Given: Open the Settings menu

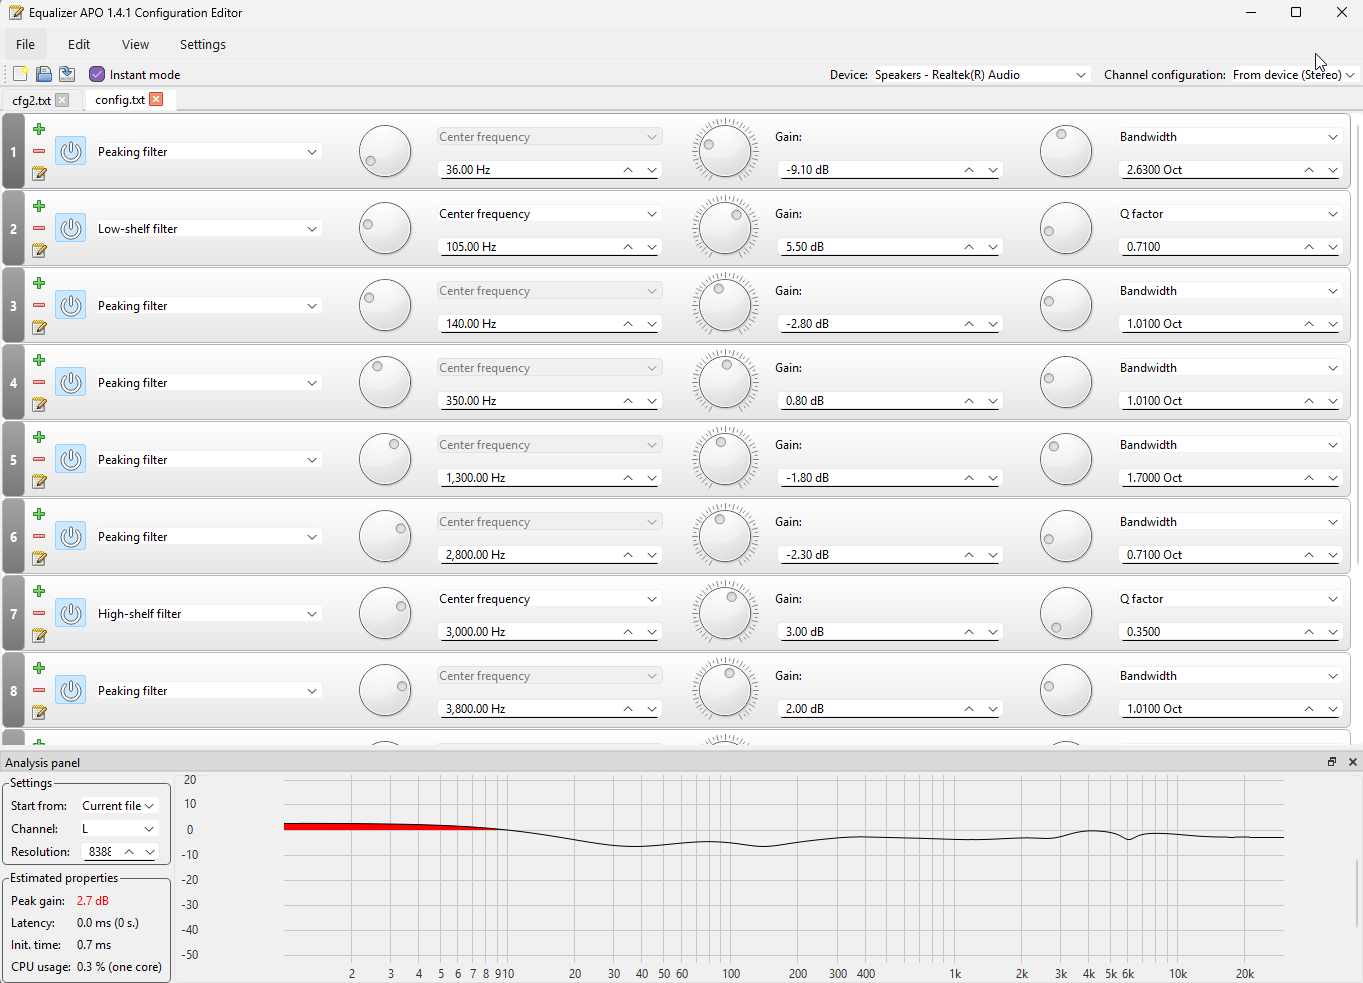Looking at the screenshot, I should pyautogui.click(x=203, y=44).
